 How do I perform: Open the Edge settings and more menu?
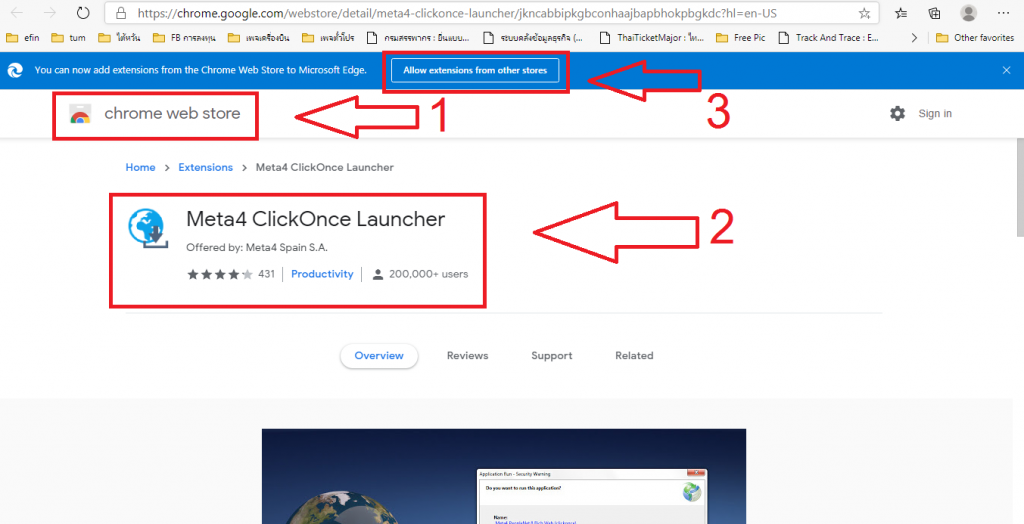point(1004,12)
